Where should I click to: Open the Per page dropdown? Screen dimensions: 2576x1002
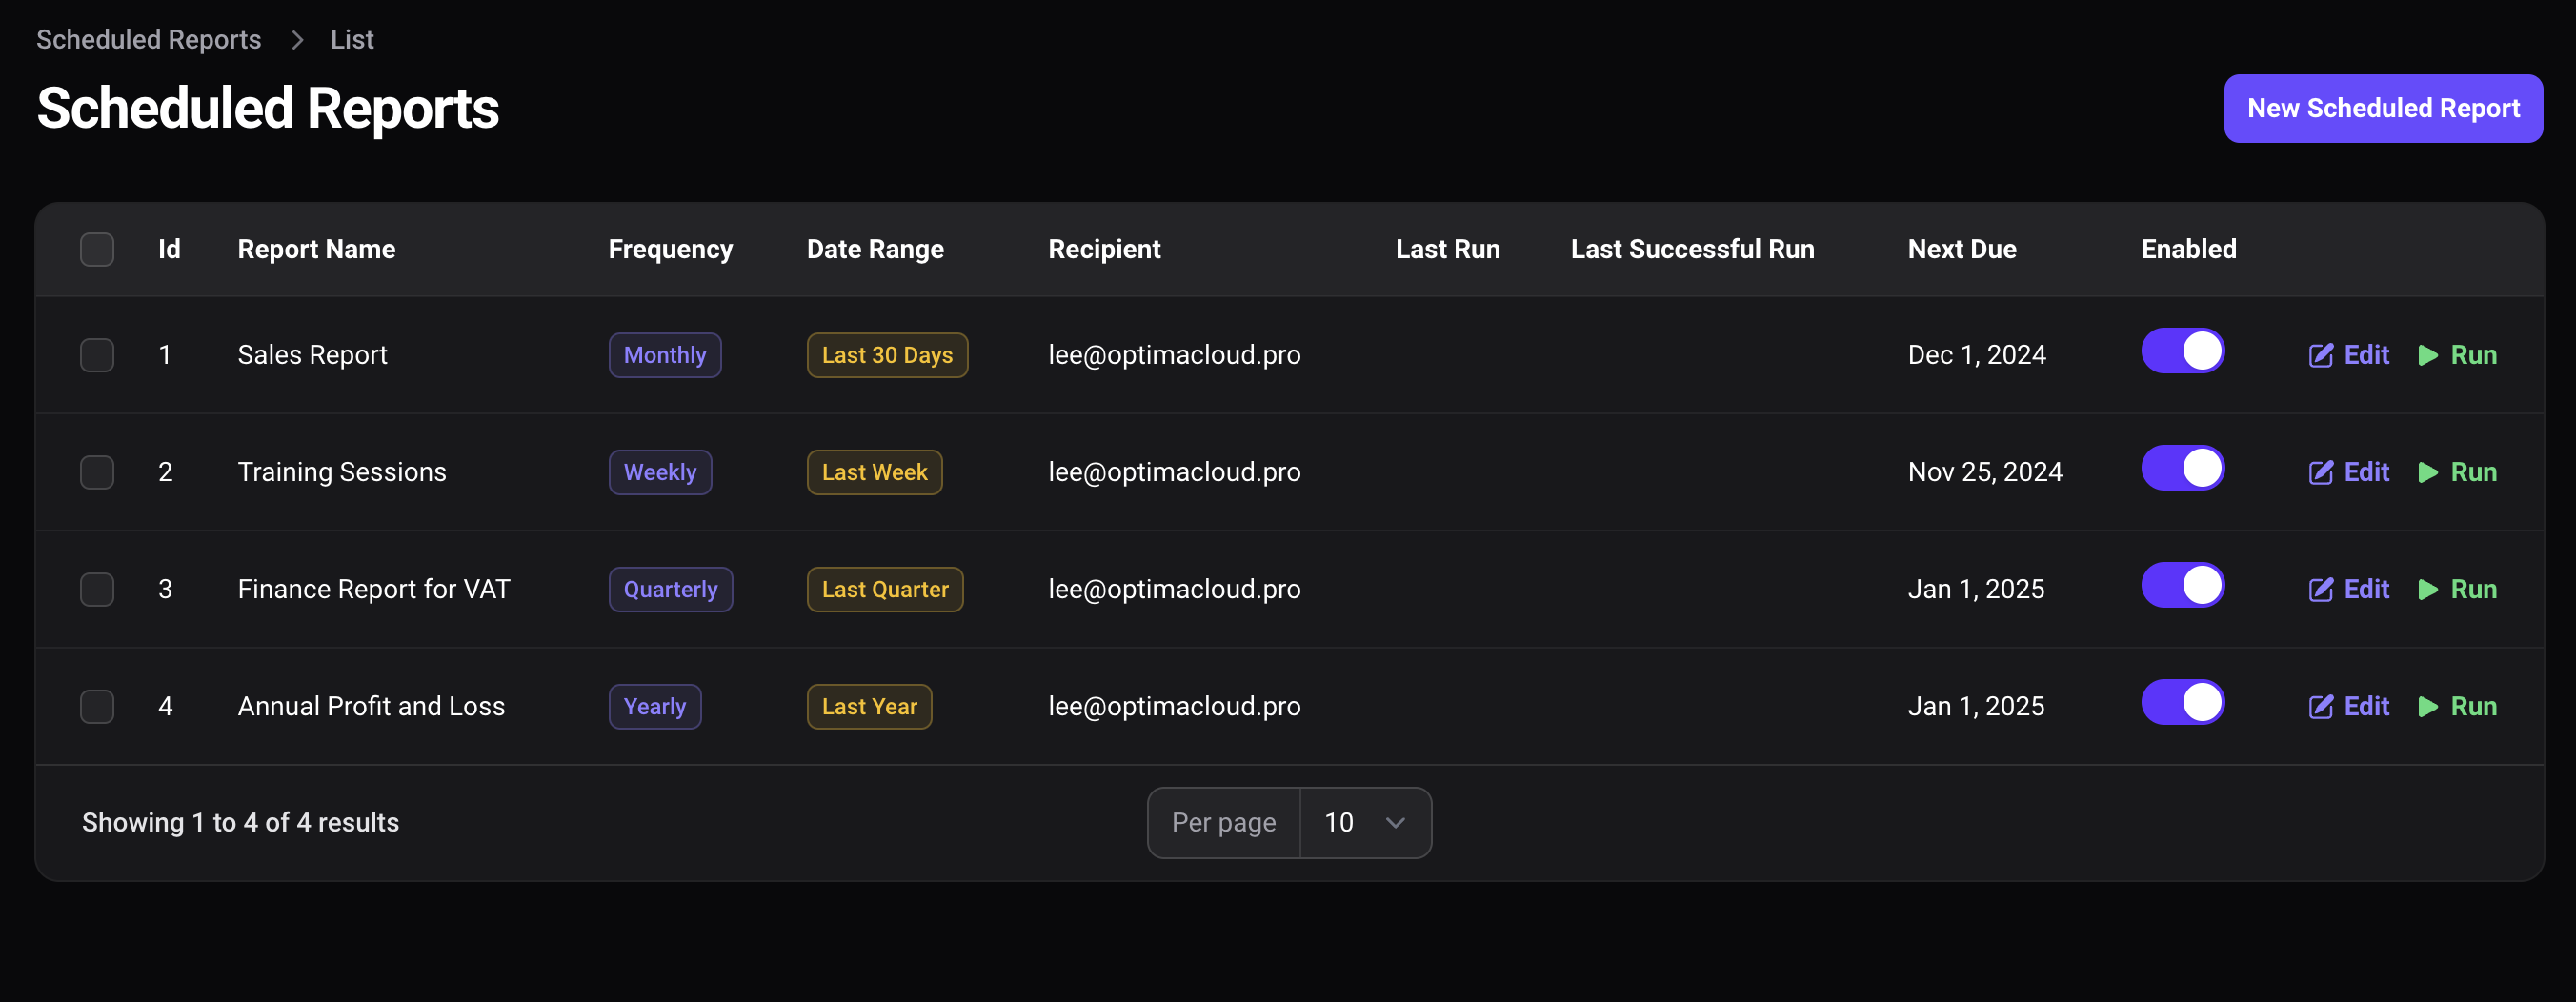coord(1364,822)
